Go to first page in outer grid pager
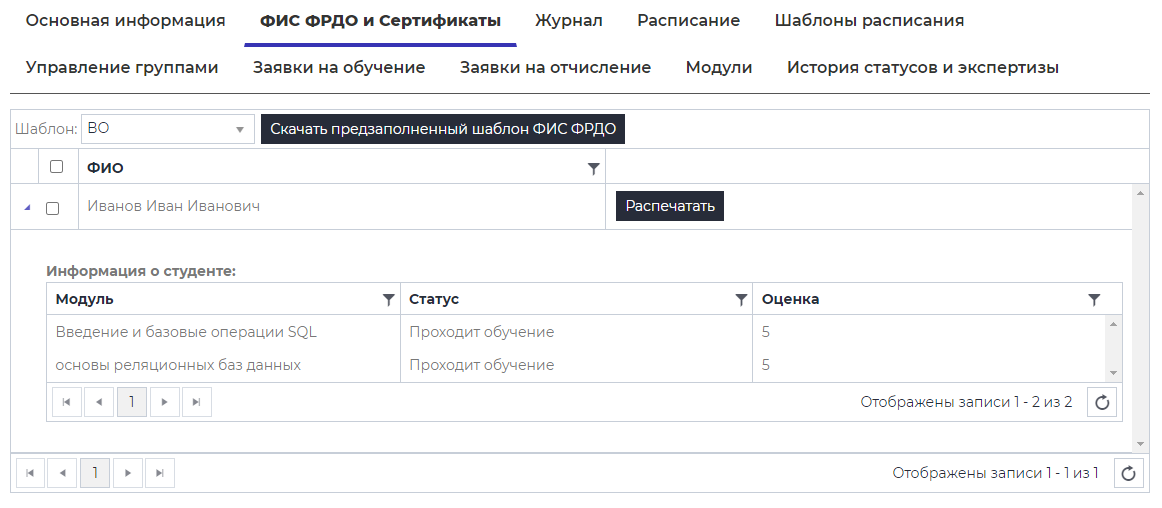This screenshot has width=1162, height=508. pyautogui.click(x=30, y=474)
